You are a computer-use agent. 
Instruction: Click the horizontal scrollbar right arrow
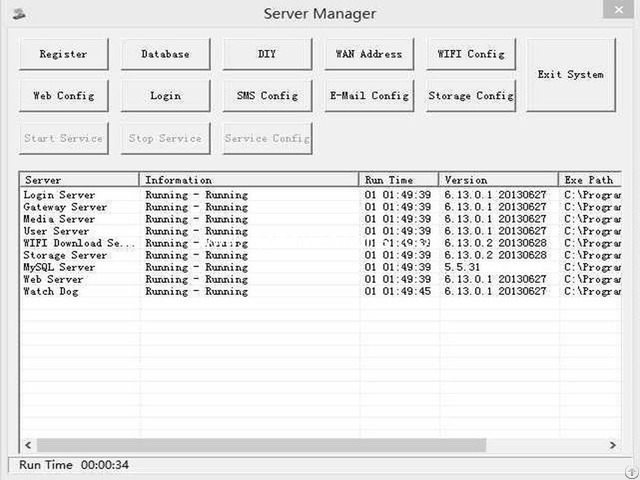(x=613, y=445)
